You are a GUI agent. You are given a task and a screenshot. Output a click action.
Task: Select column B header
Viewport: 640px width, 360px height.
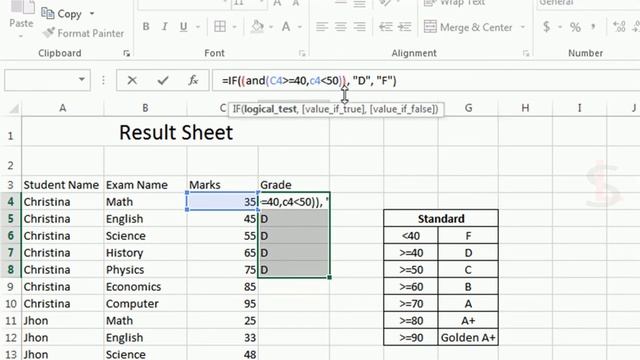click(x=145, y=108)
